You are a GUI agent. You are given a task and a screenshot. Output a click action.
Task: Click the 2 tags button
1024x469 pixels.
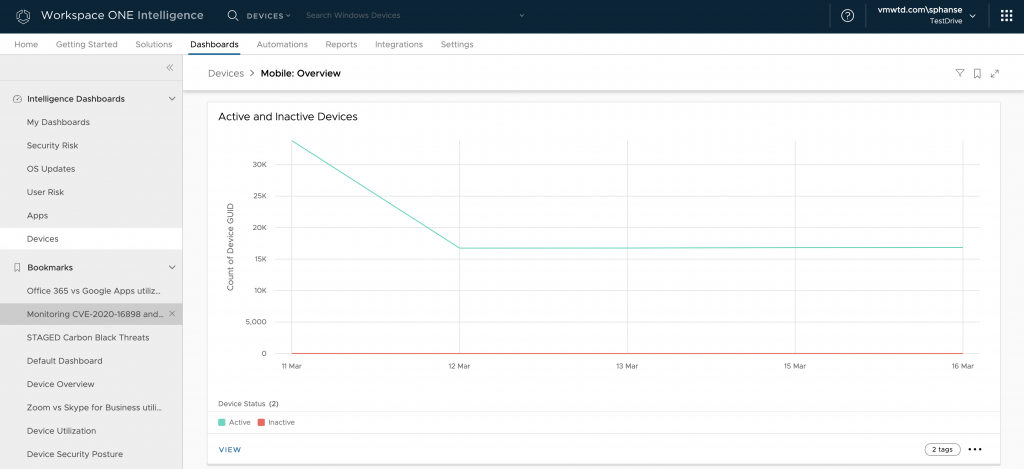click(x=940, y=450)
